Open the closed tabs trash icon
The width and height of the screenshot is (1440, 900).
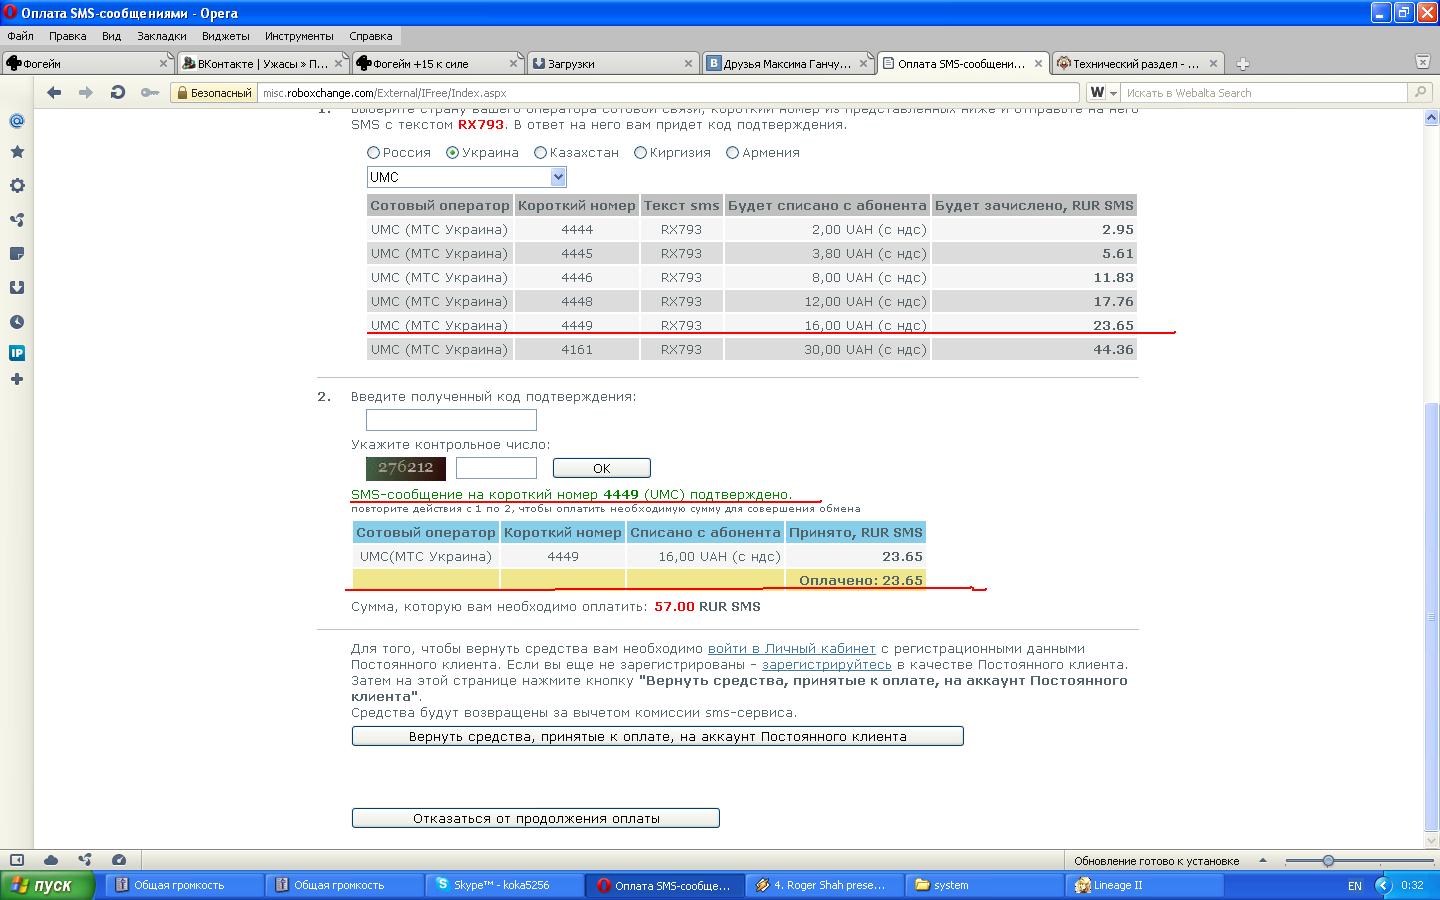1422,62
